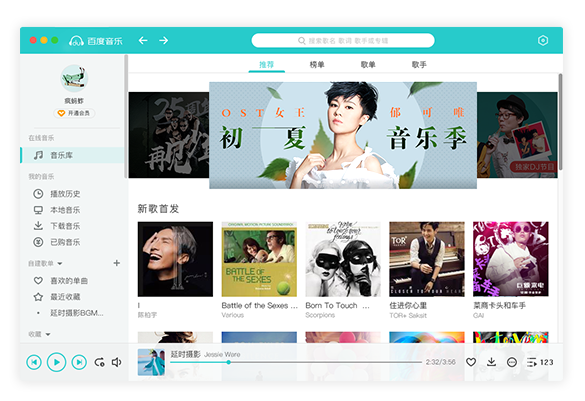Switch to the 歌单 tab
The height and width of the screenshot is (401, 585).
click(368, 65)
